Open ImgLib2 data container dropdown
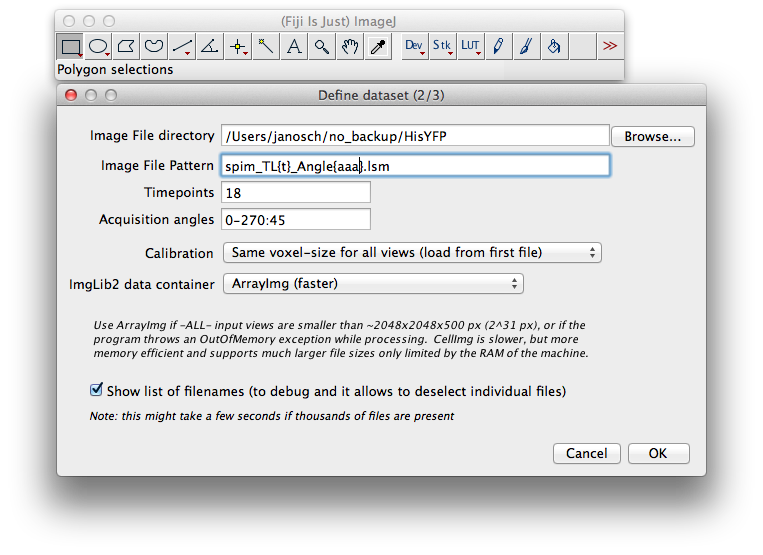The image size is (763, 555). point(373,284)
